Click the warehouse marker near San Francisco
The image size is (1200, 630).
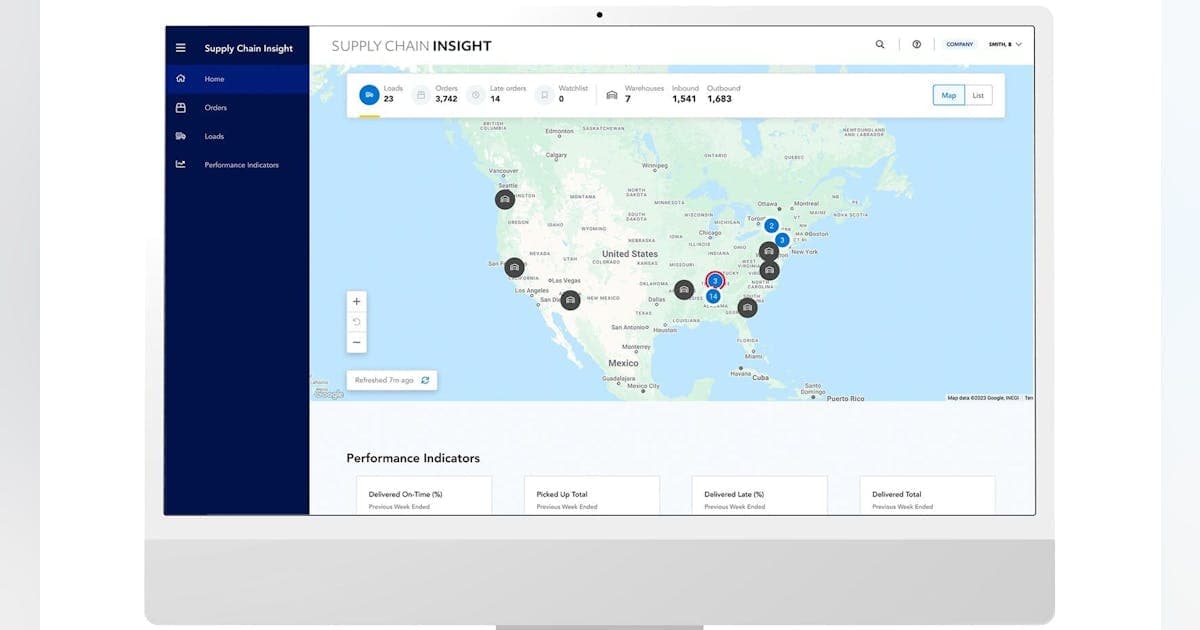point(514,267)
